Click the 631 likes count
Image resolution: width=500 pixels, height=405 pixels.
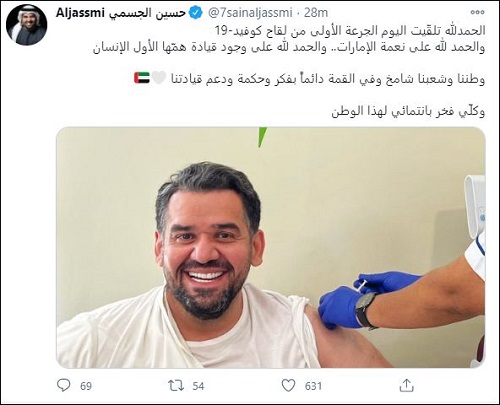point(313,386)
